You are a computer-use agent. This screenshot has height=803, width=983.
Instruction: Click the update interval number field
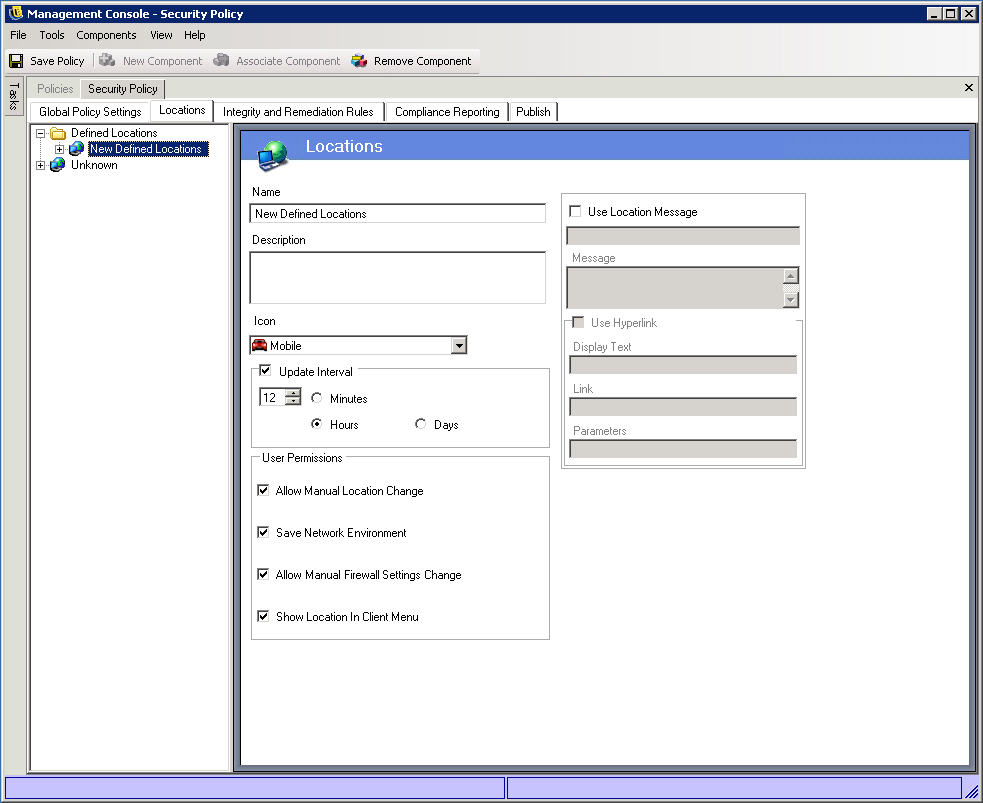click(273, 397)
